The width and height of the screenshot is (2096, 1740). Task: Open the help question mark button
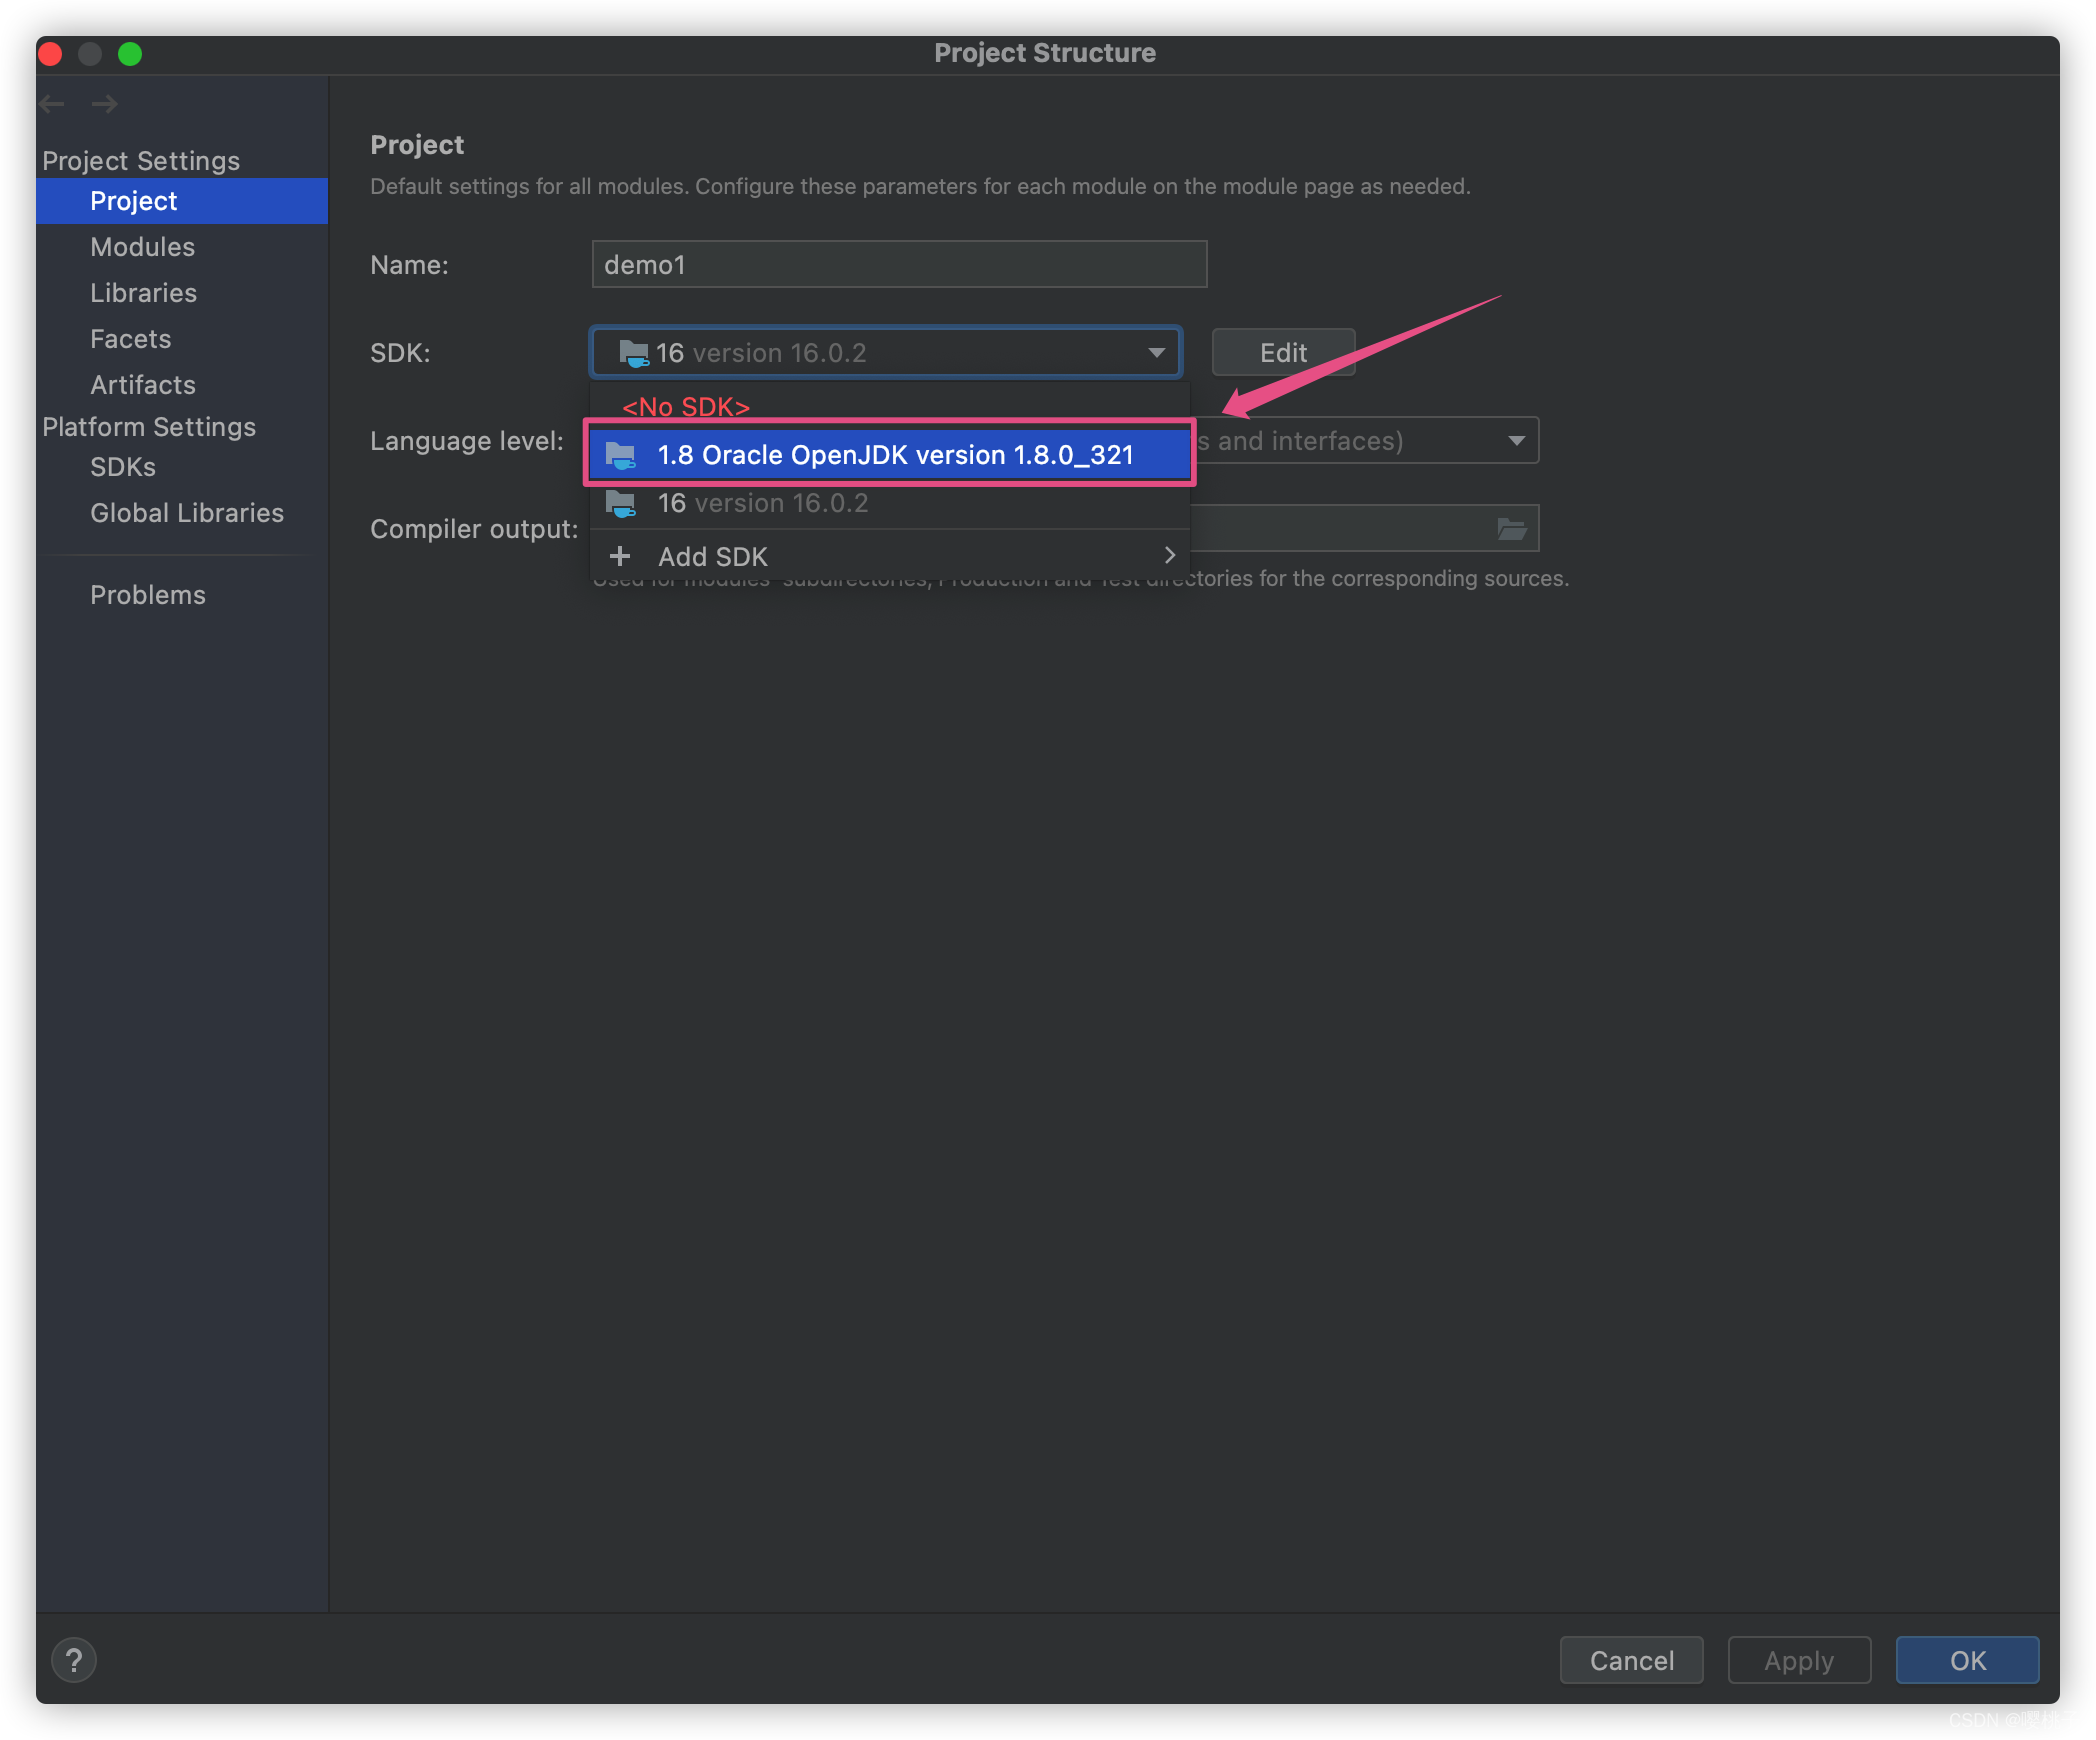click(74, 1661)
